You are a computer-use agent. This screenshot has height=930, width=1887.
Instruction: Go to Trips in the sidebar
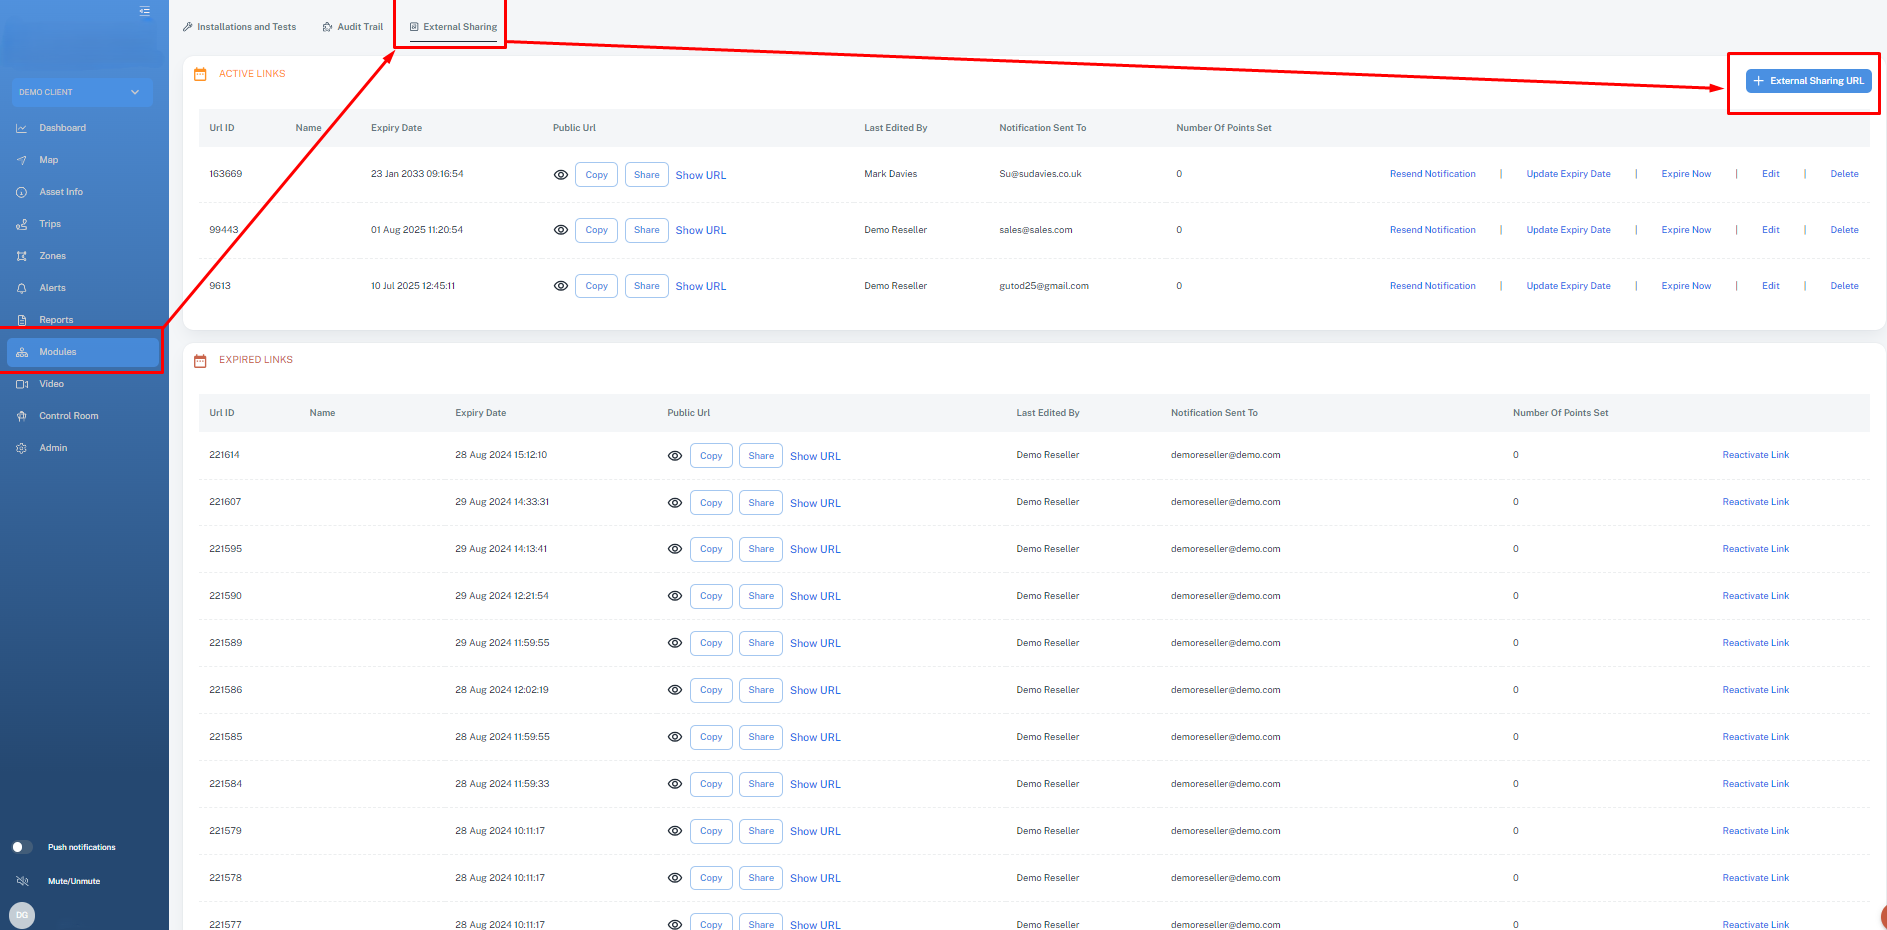(50, 224)
